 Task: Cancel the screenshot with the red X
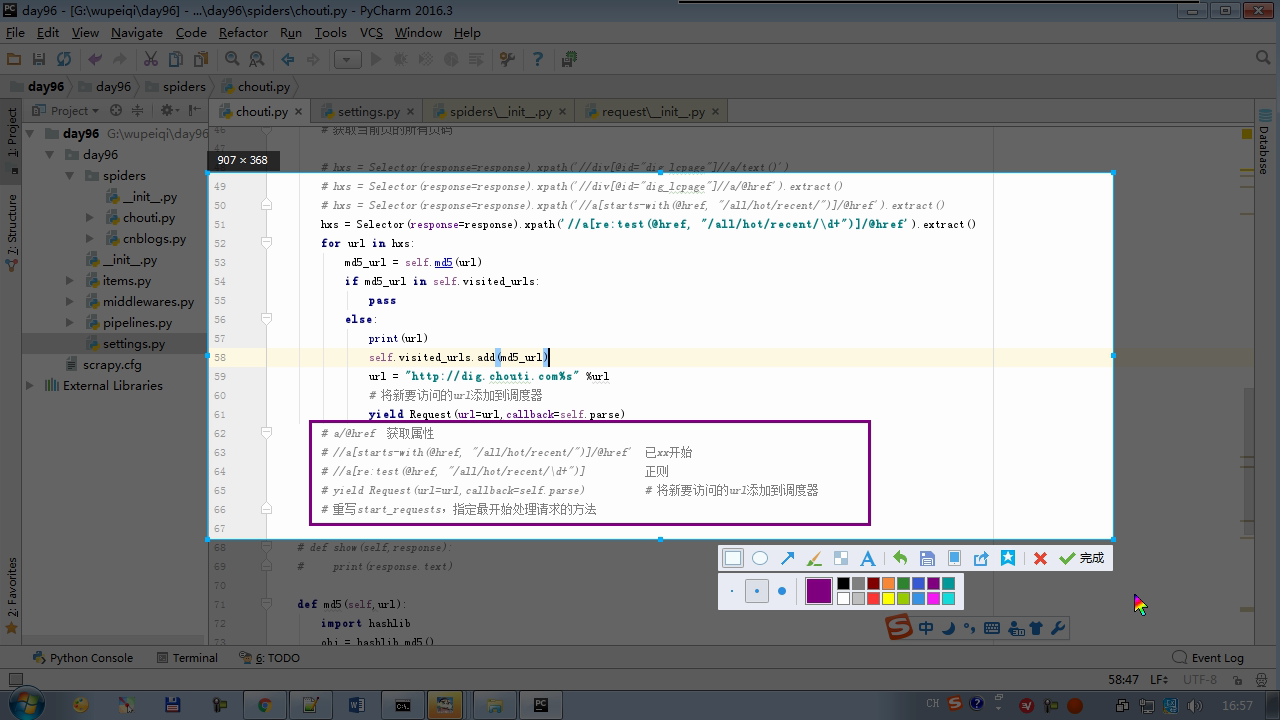click(x=1040, y=558)
